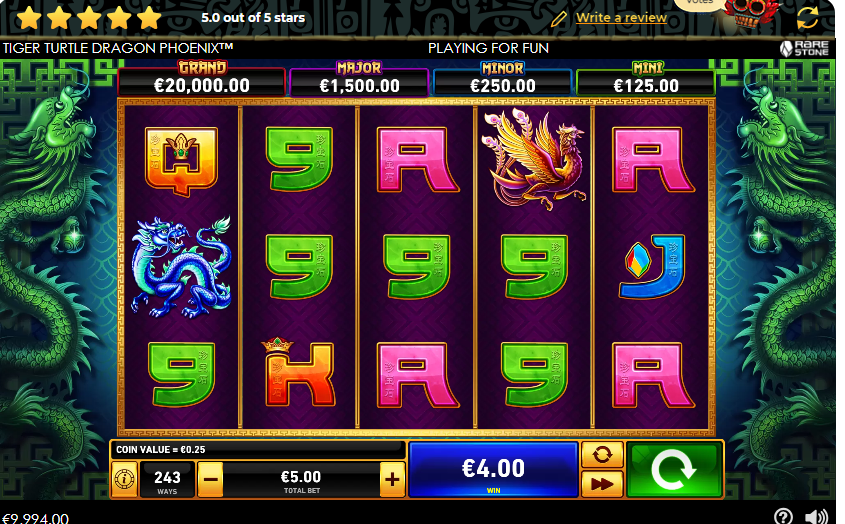Decrease total bet with the minus button

click(x=211, y=479)
